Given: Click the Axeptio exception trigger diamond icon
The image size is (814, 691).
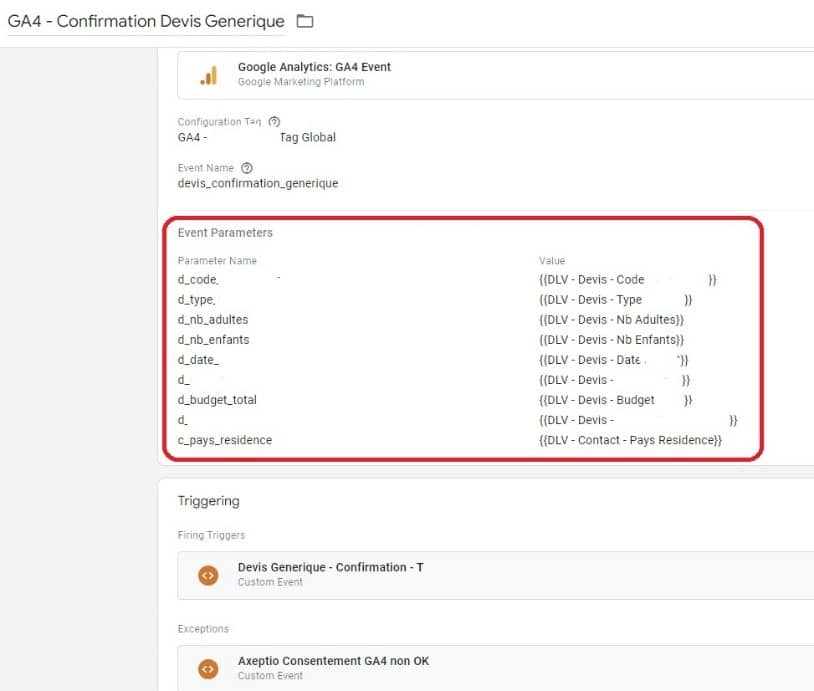Looking at the screenshot, I should point(207,668).
